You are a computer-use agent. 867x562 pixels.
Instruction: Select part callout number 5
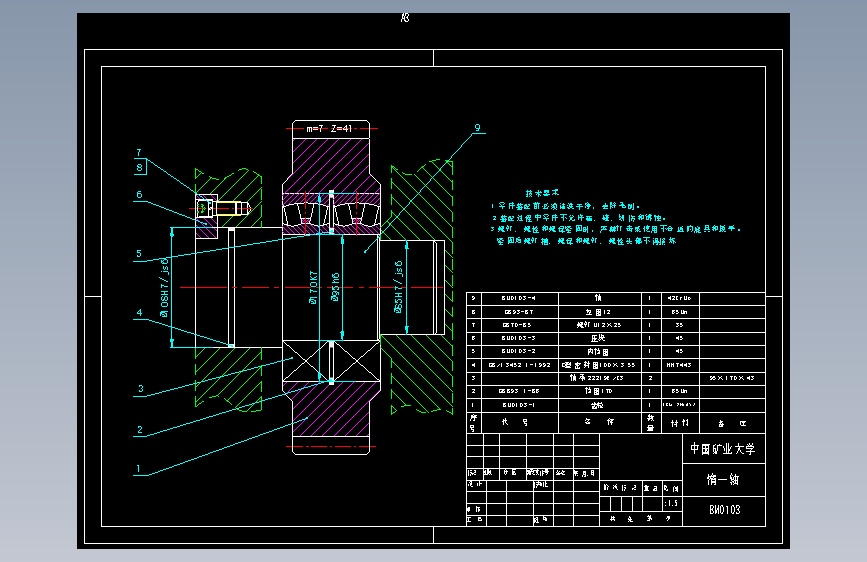139,254
